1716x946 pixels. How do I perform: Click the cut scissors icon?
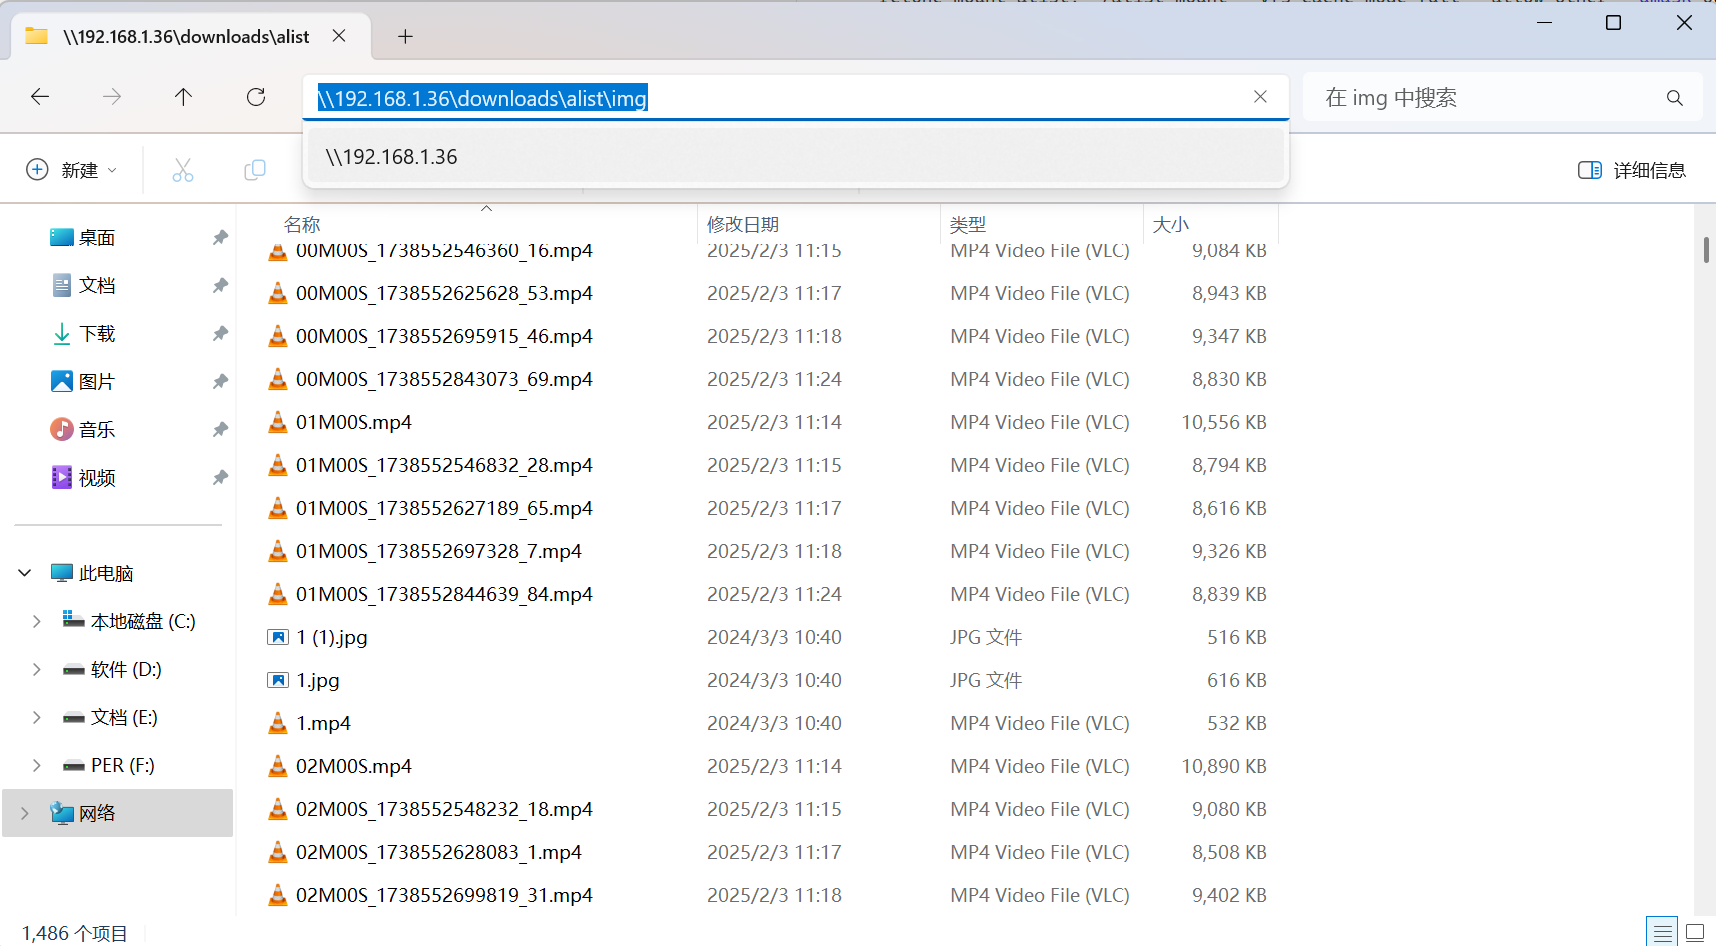[x=183, y=170]
